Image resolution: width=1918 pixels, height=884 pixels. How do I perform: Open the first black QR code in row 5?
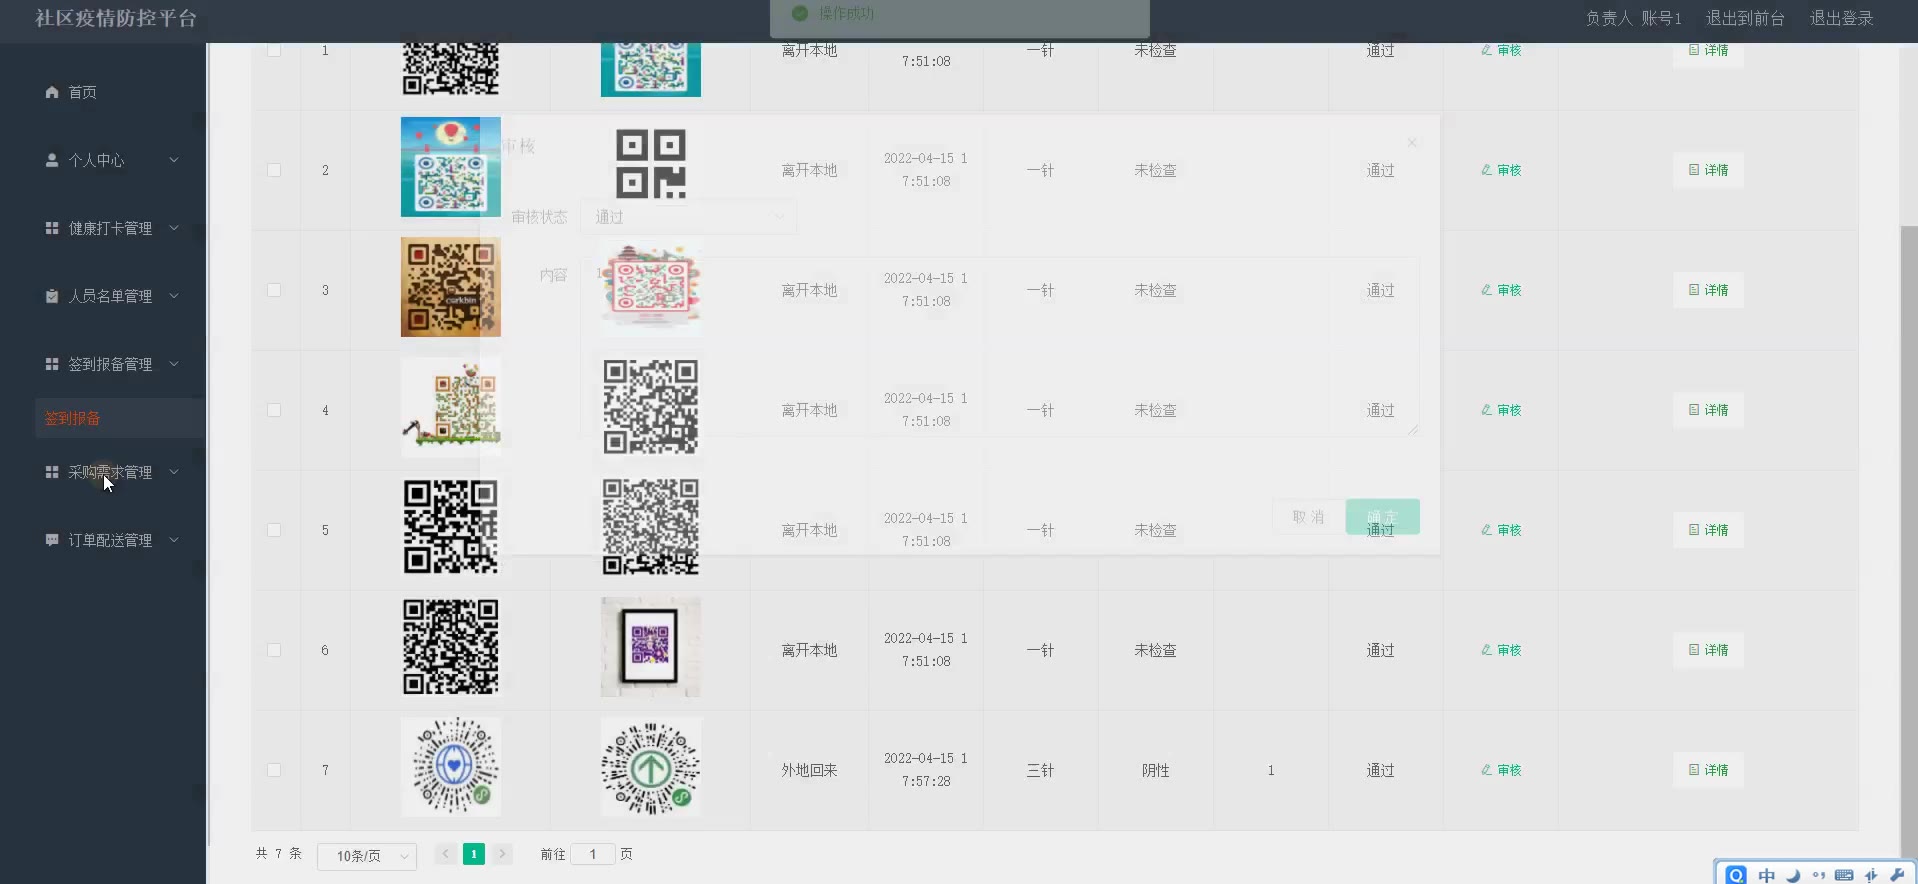point(450,527)
